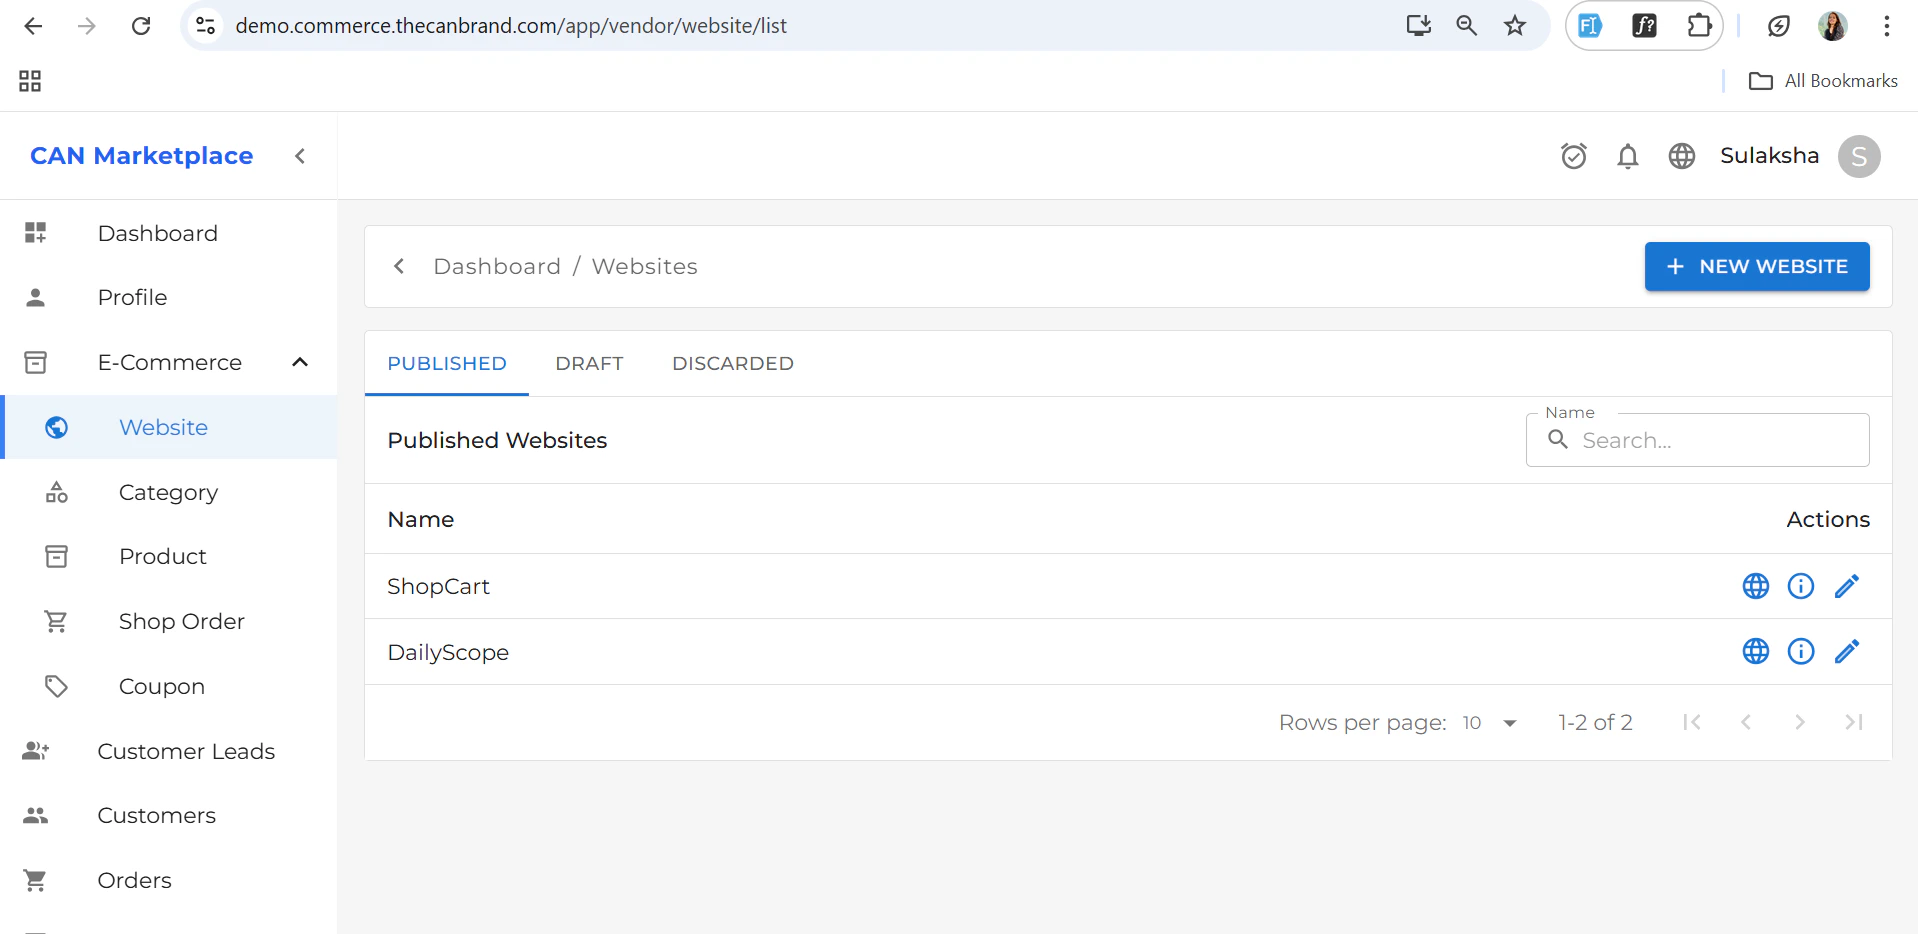Screen dimensions: 1918x934
Task: Select the Website globe icon in sidebar
Action: click(x=56, y=427)
